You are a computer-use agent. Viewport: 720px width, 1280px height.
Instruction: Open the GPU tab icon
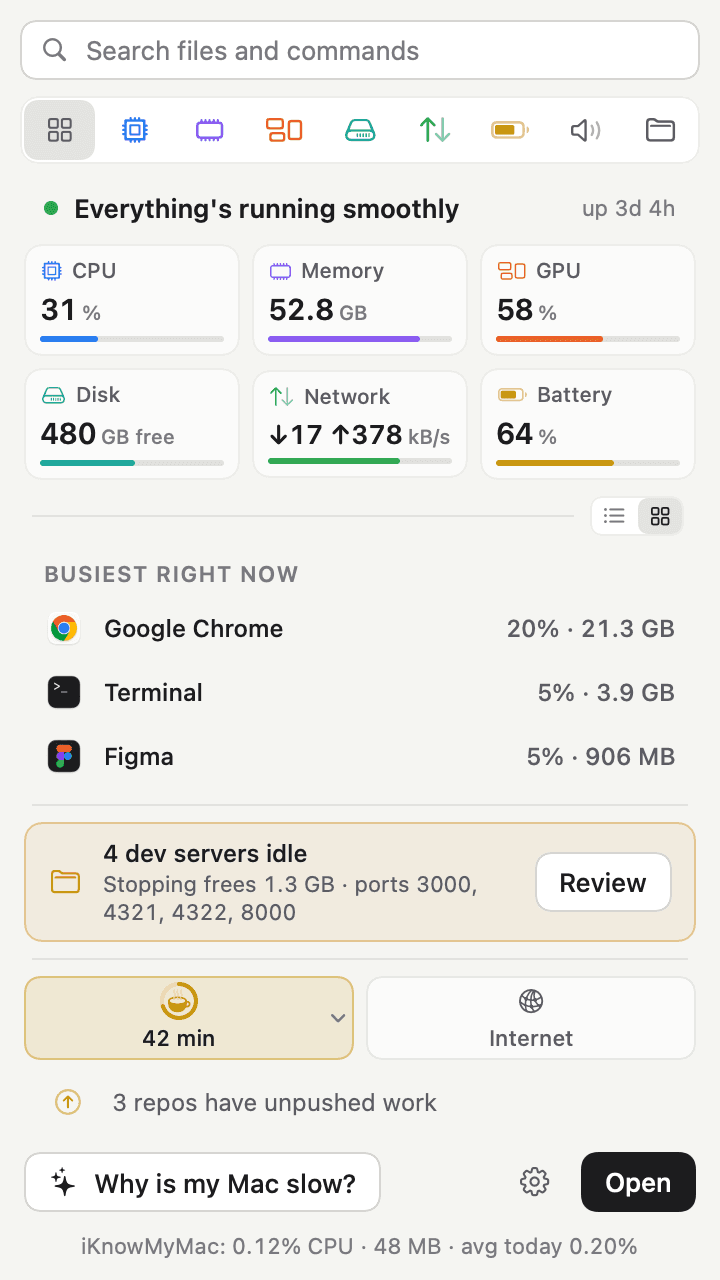(284, 130)
